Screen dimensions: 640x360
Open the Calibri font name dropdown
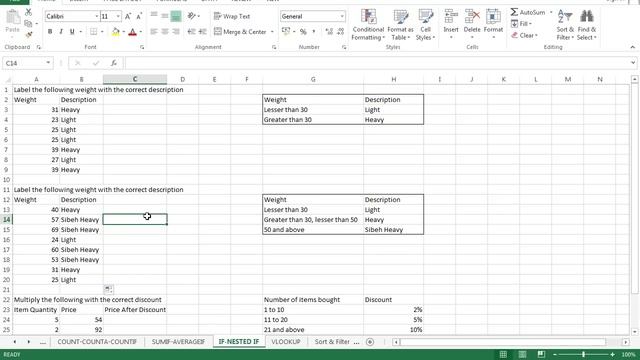[97, 16]
